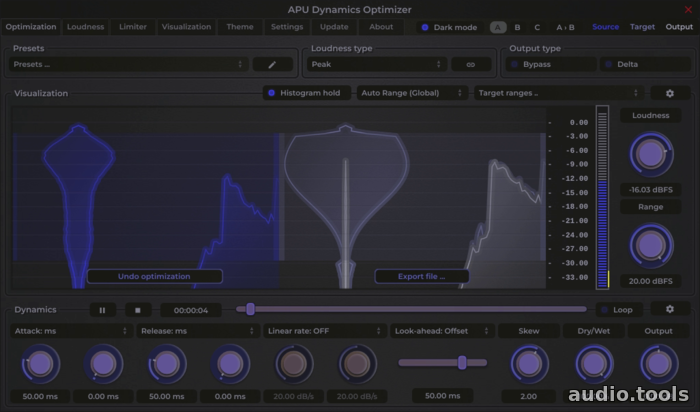Toggle Loop playback
The height and width of the screenshot is (412, 700).
618,310
